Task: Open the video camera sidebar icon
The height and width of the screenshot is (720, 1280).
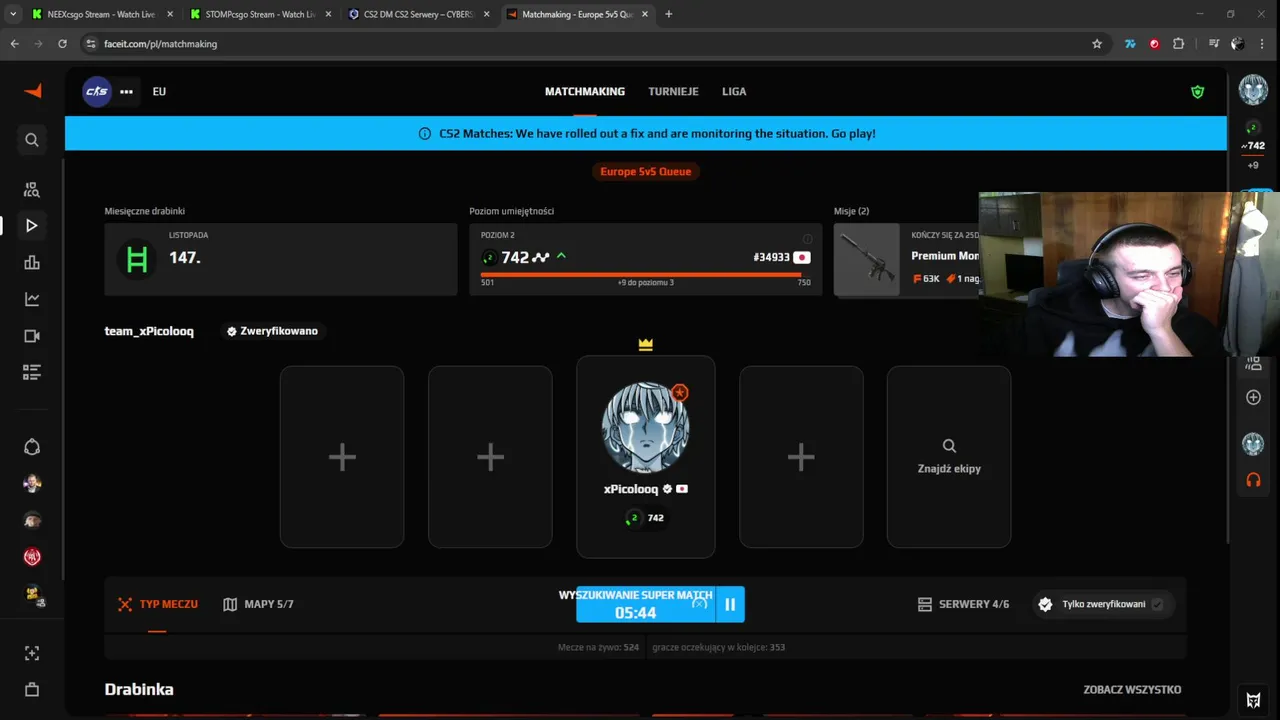Action: click(x=32, y=336)
